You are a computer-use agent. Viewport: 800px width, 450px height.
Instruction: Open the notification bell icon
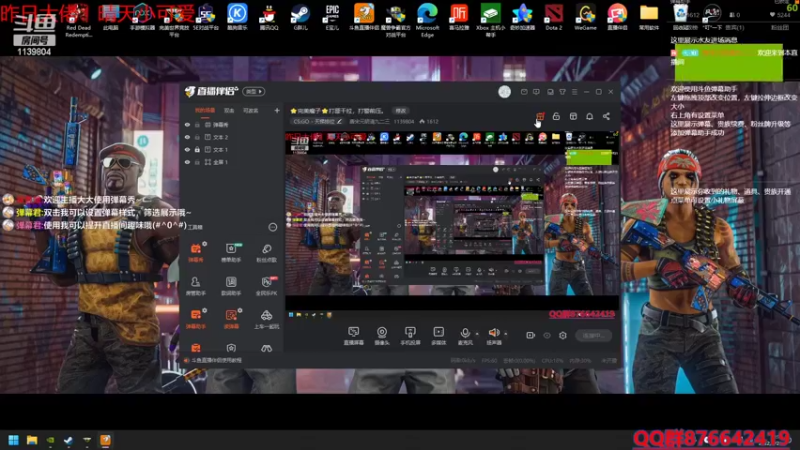[589, 116]
